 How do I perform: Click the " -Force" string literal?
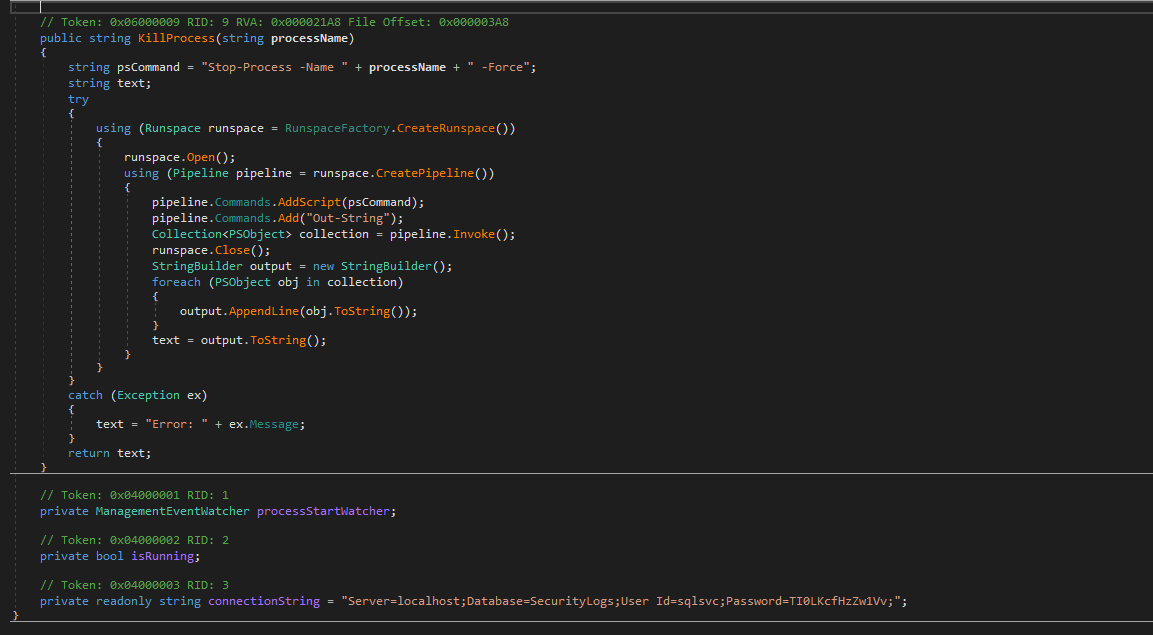pyautogui.click(x=499, y=67)
